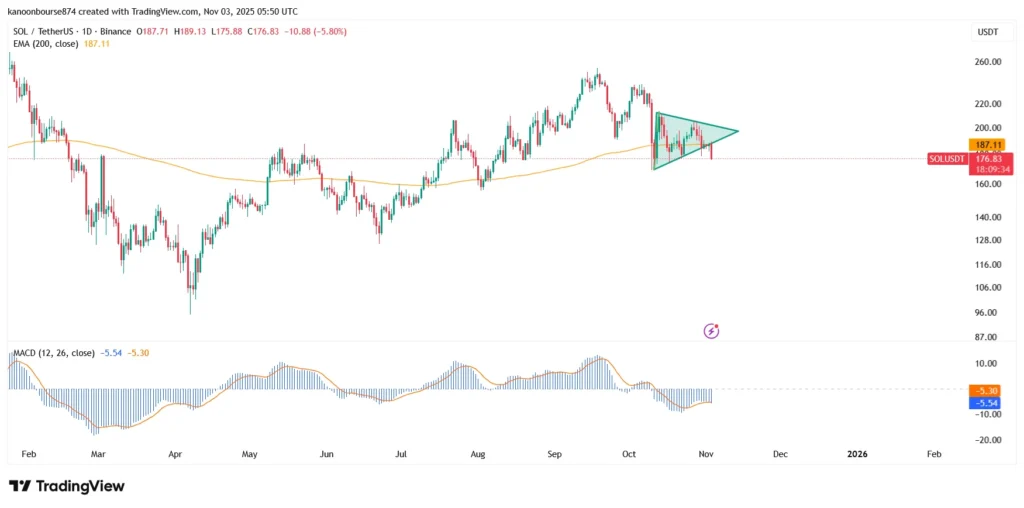Select the MACD (12, 26, close) legend
1024x508 pixels.
pyautogui.click(x=52, y=353)
